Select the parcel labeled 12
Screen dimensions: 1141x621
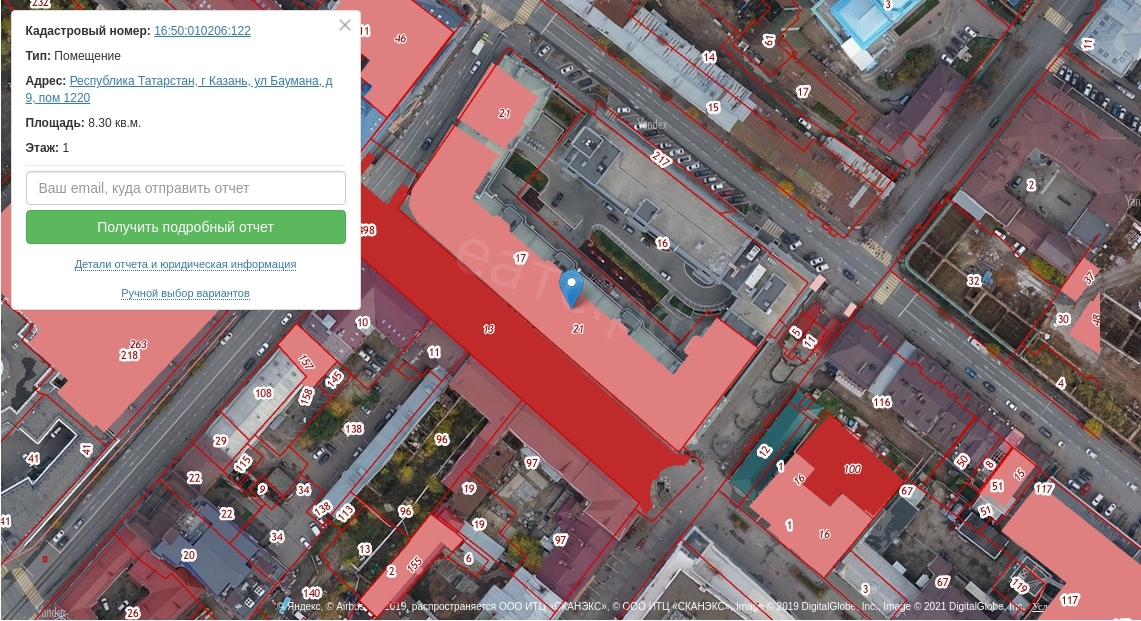[764, 451]
